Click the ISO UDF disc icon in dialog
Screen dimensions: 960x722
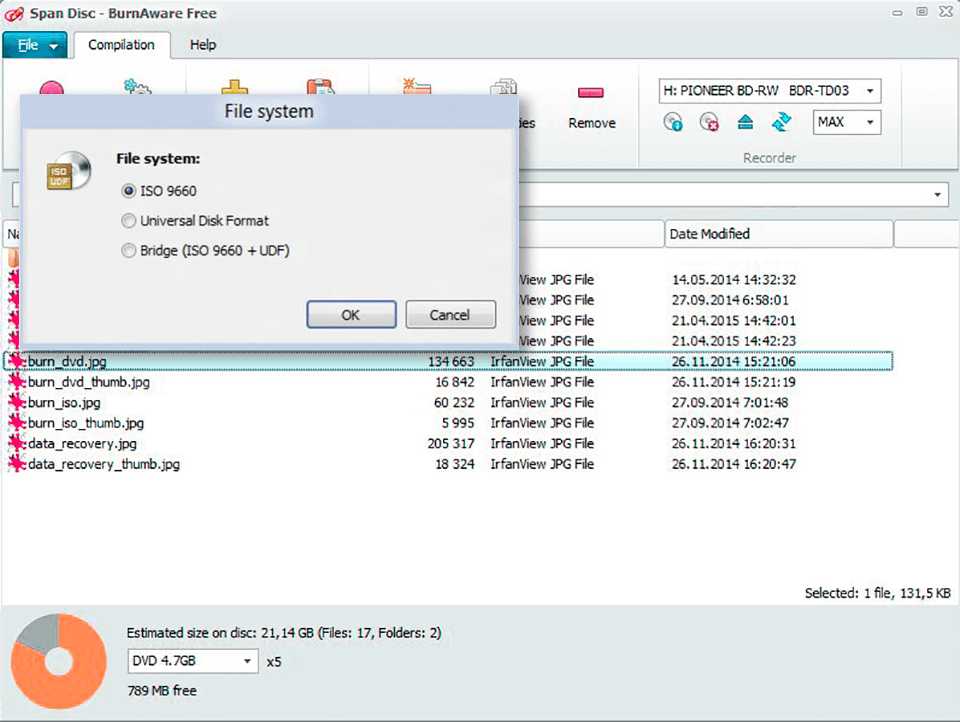tap(69, 171)
